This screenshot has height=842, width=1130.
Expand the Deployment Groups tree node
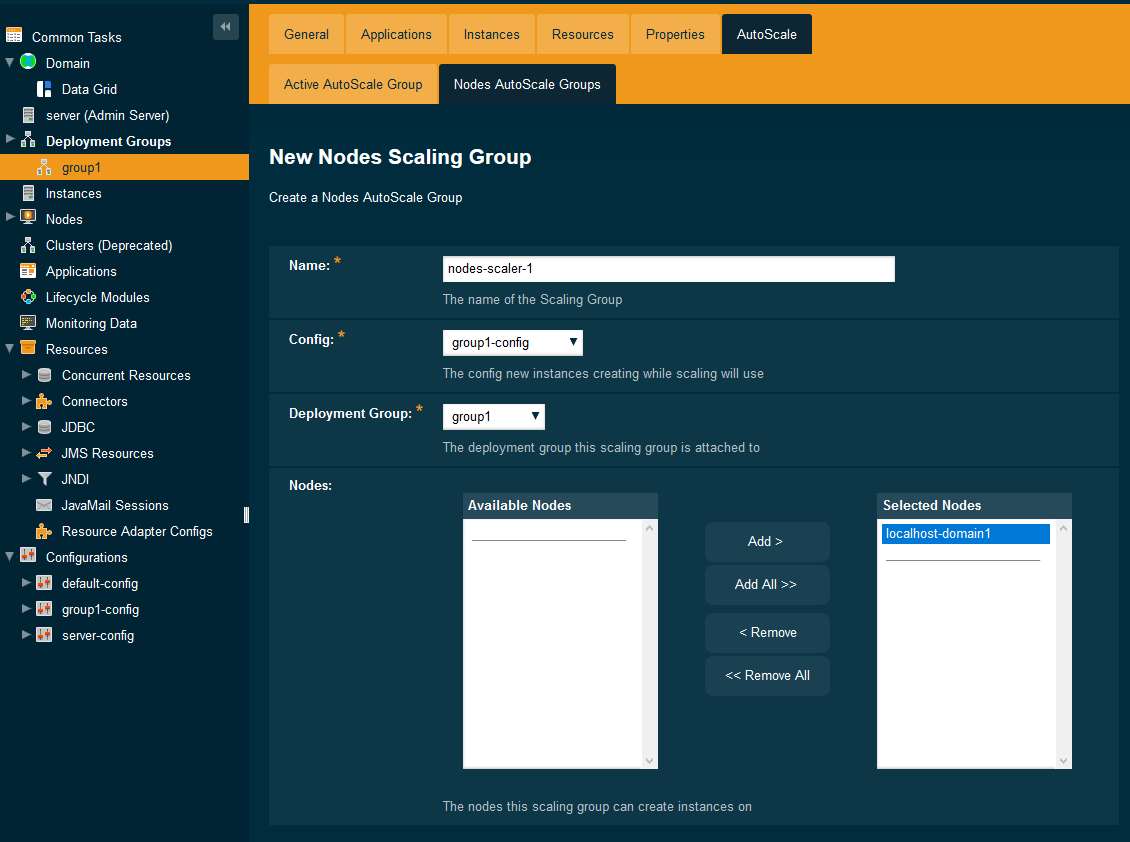pyautogui.click(x=9, y=138)
